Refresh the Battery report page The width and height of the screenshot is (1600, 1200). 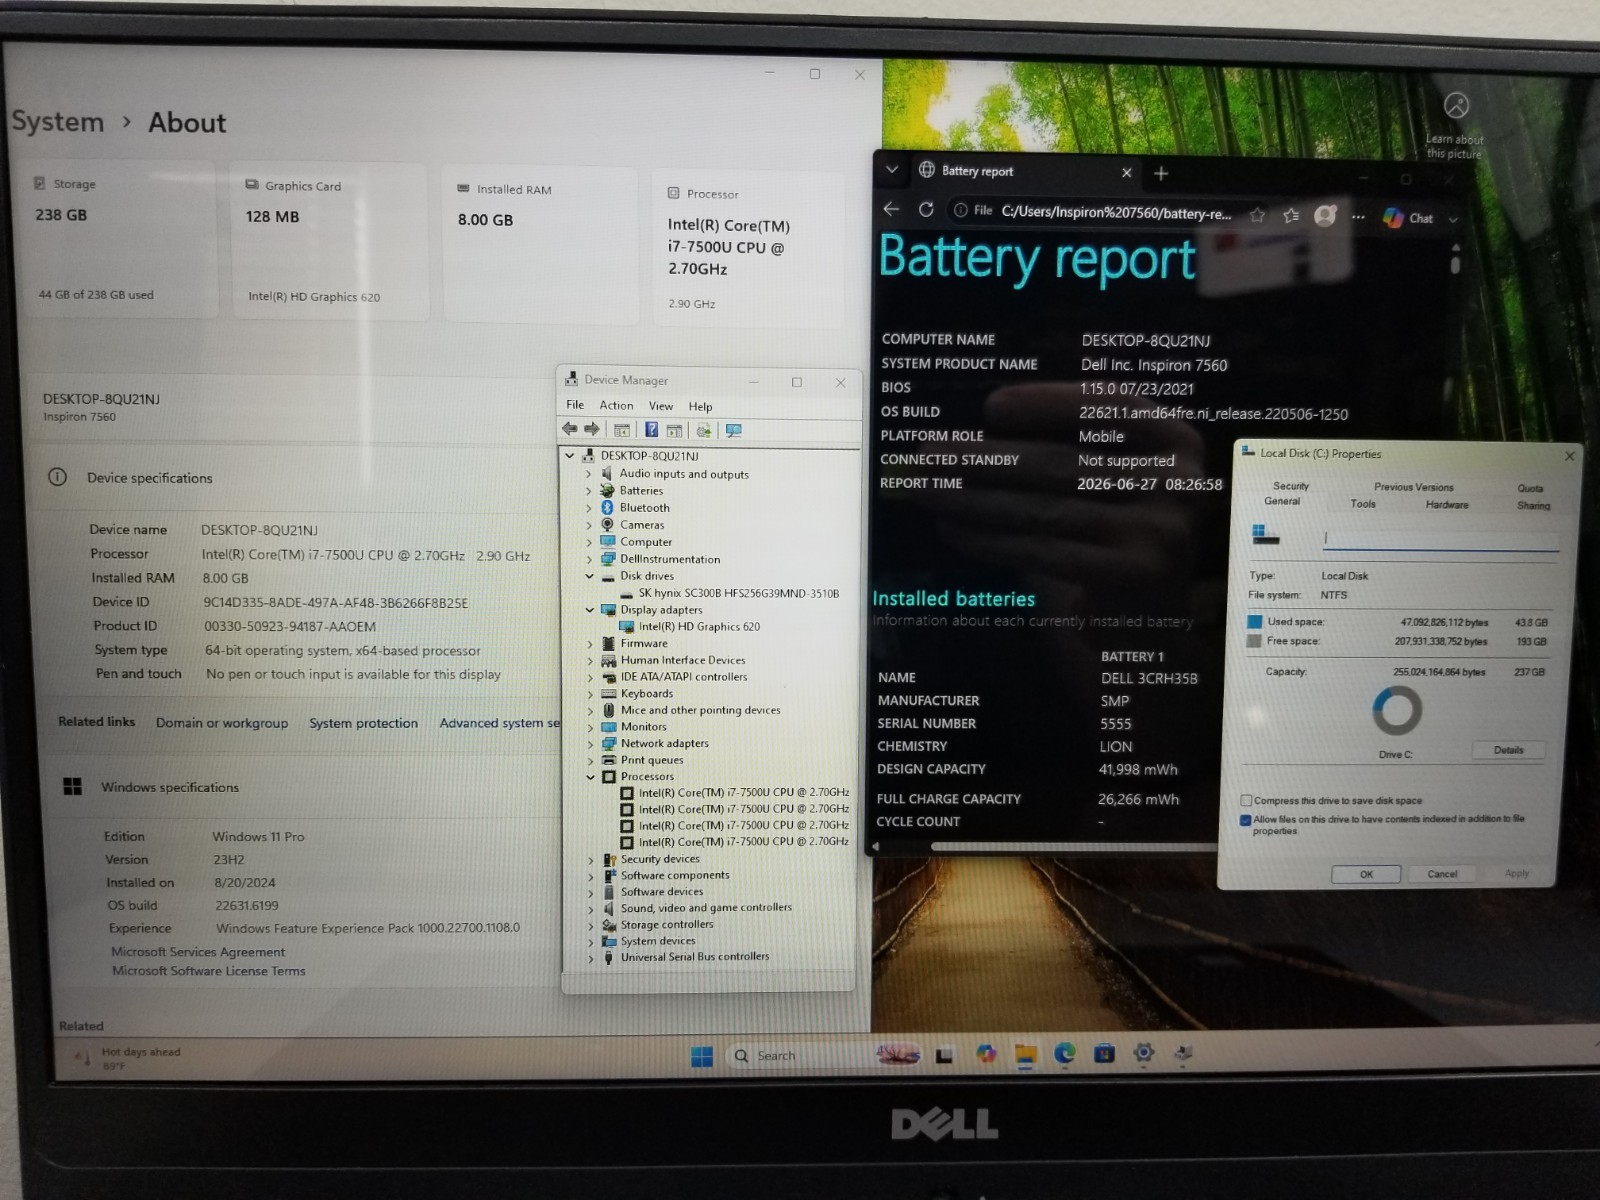[926, 209]
